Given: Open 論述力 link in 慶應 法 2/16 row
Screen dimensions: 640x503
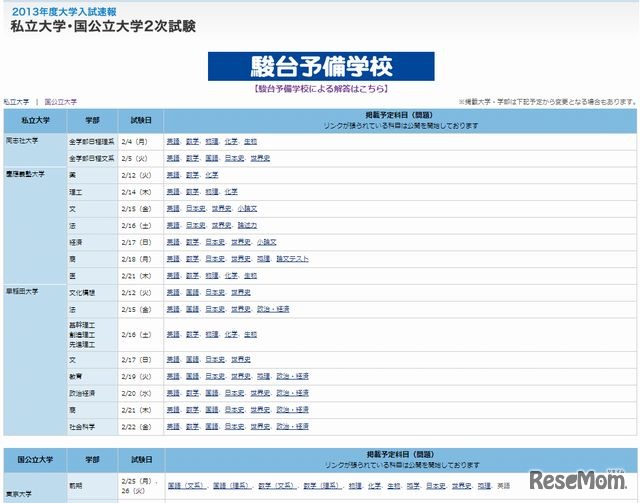Looking at the screenshot, I should click(247, 225).
